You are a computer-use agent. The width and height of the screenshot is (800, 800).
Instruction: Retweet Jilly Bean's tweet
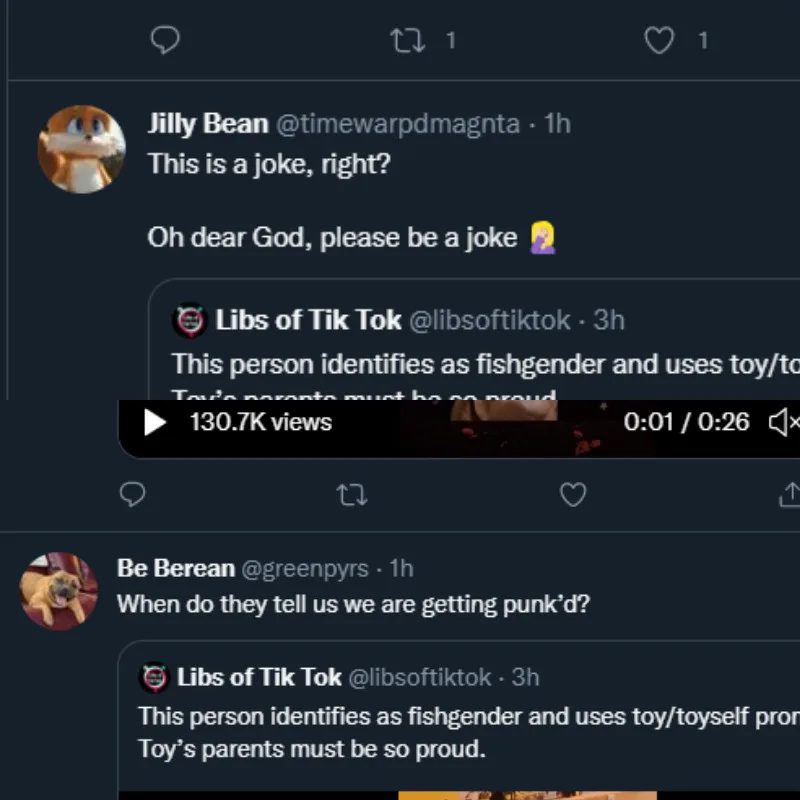[349, 494]
